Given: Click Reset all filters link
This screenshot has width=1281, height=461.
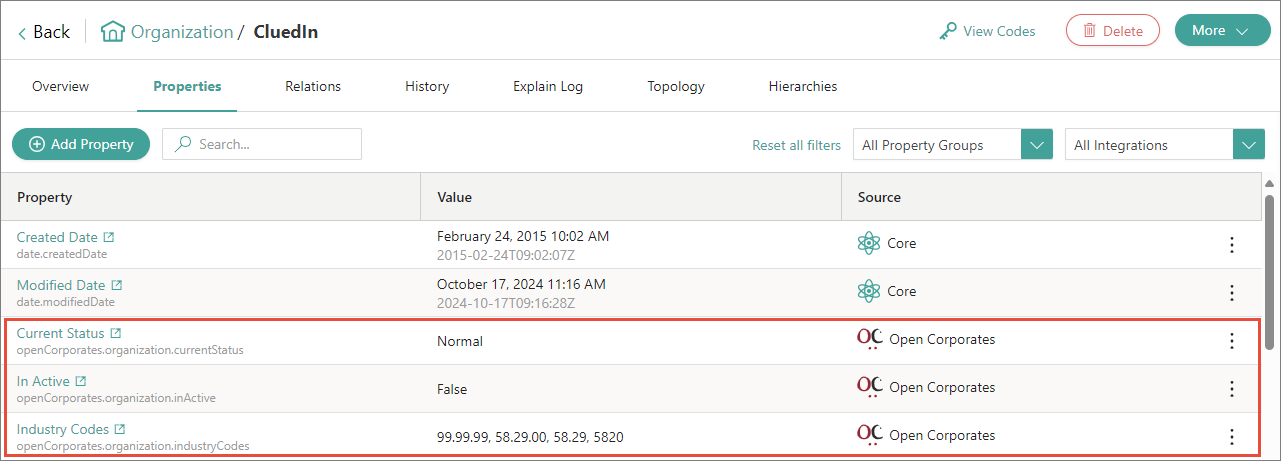Looking at the screenshot, I should point(796,145).
